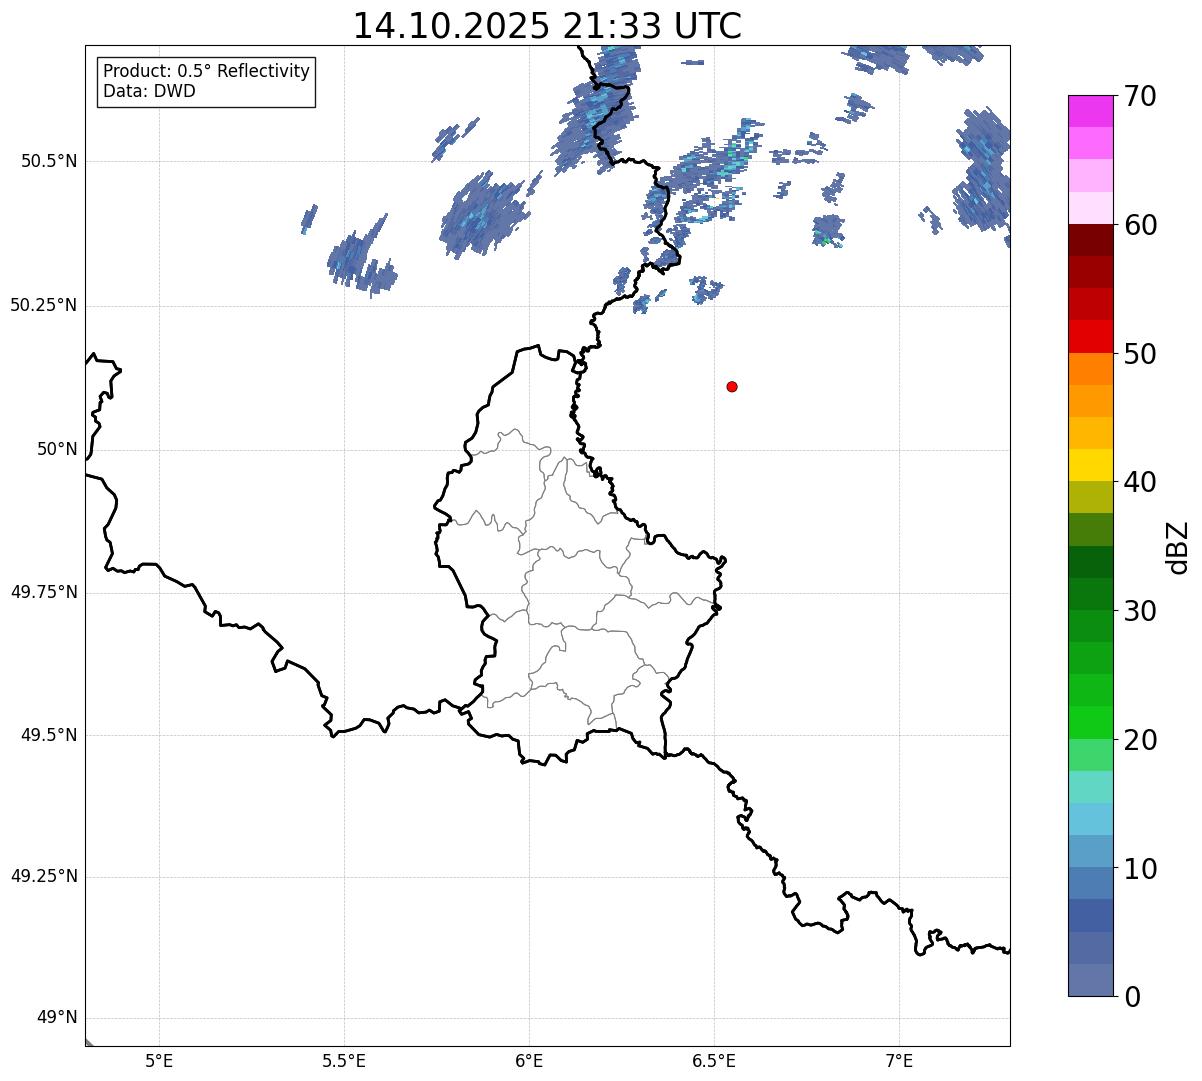Click the bright red 50 dBZ colorbar swatch
This screenshot has width=1202, height=1081.
(x=1090, y=337)
